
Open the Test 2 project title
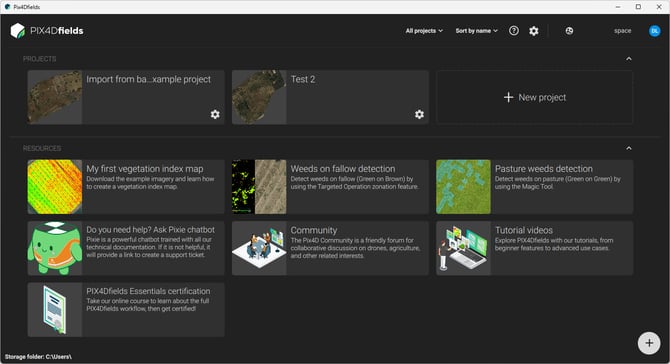[303, 79]
